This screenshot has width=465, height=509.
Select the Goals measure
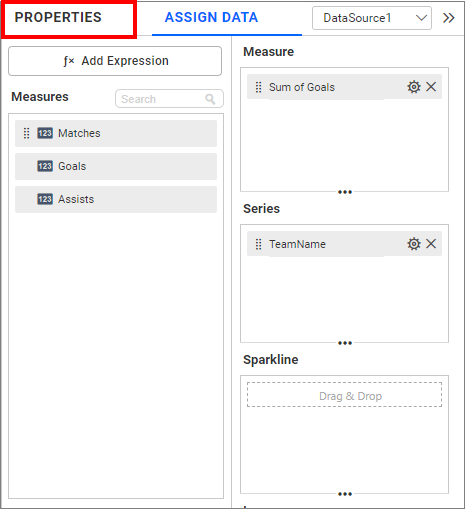click(x=116, y=166)
